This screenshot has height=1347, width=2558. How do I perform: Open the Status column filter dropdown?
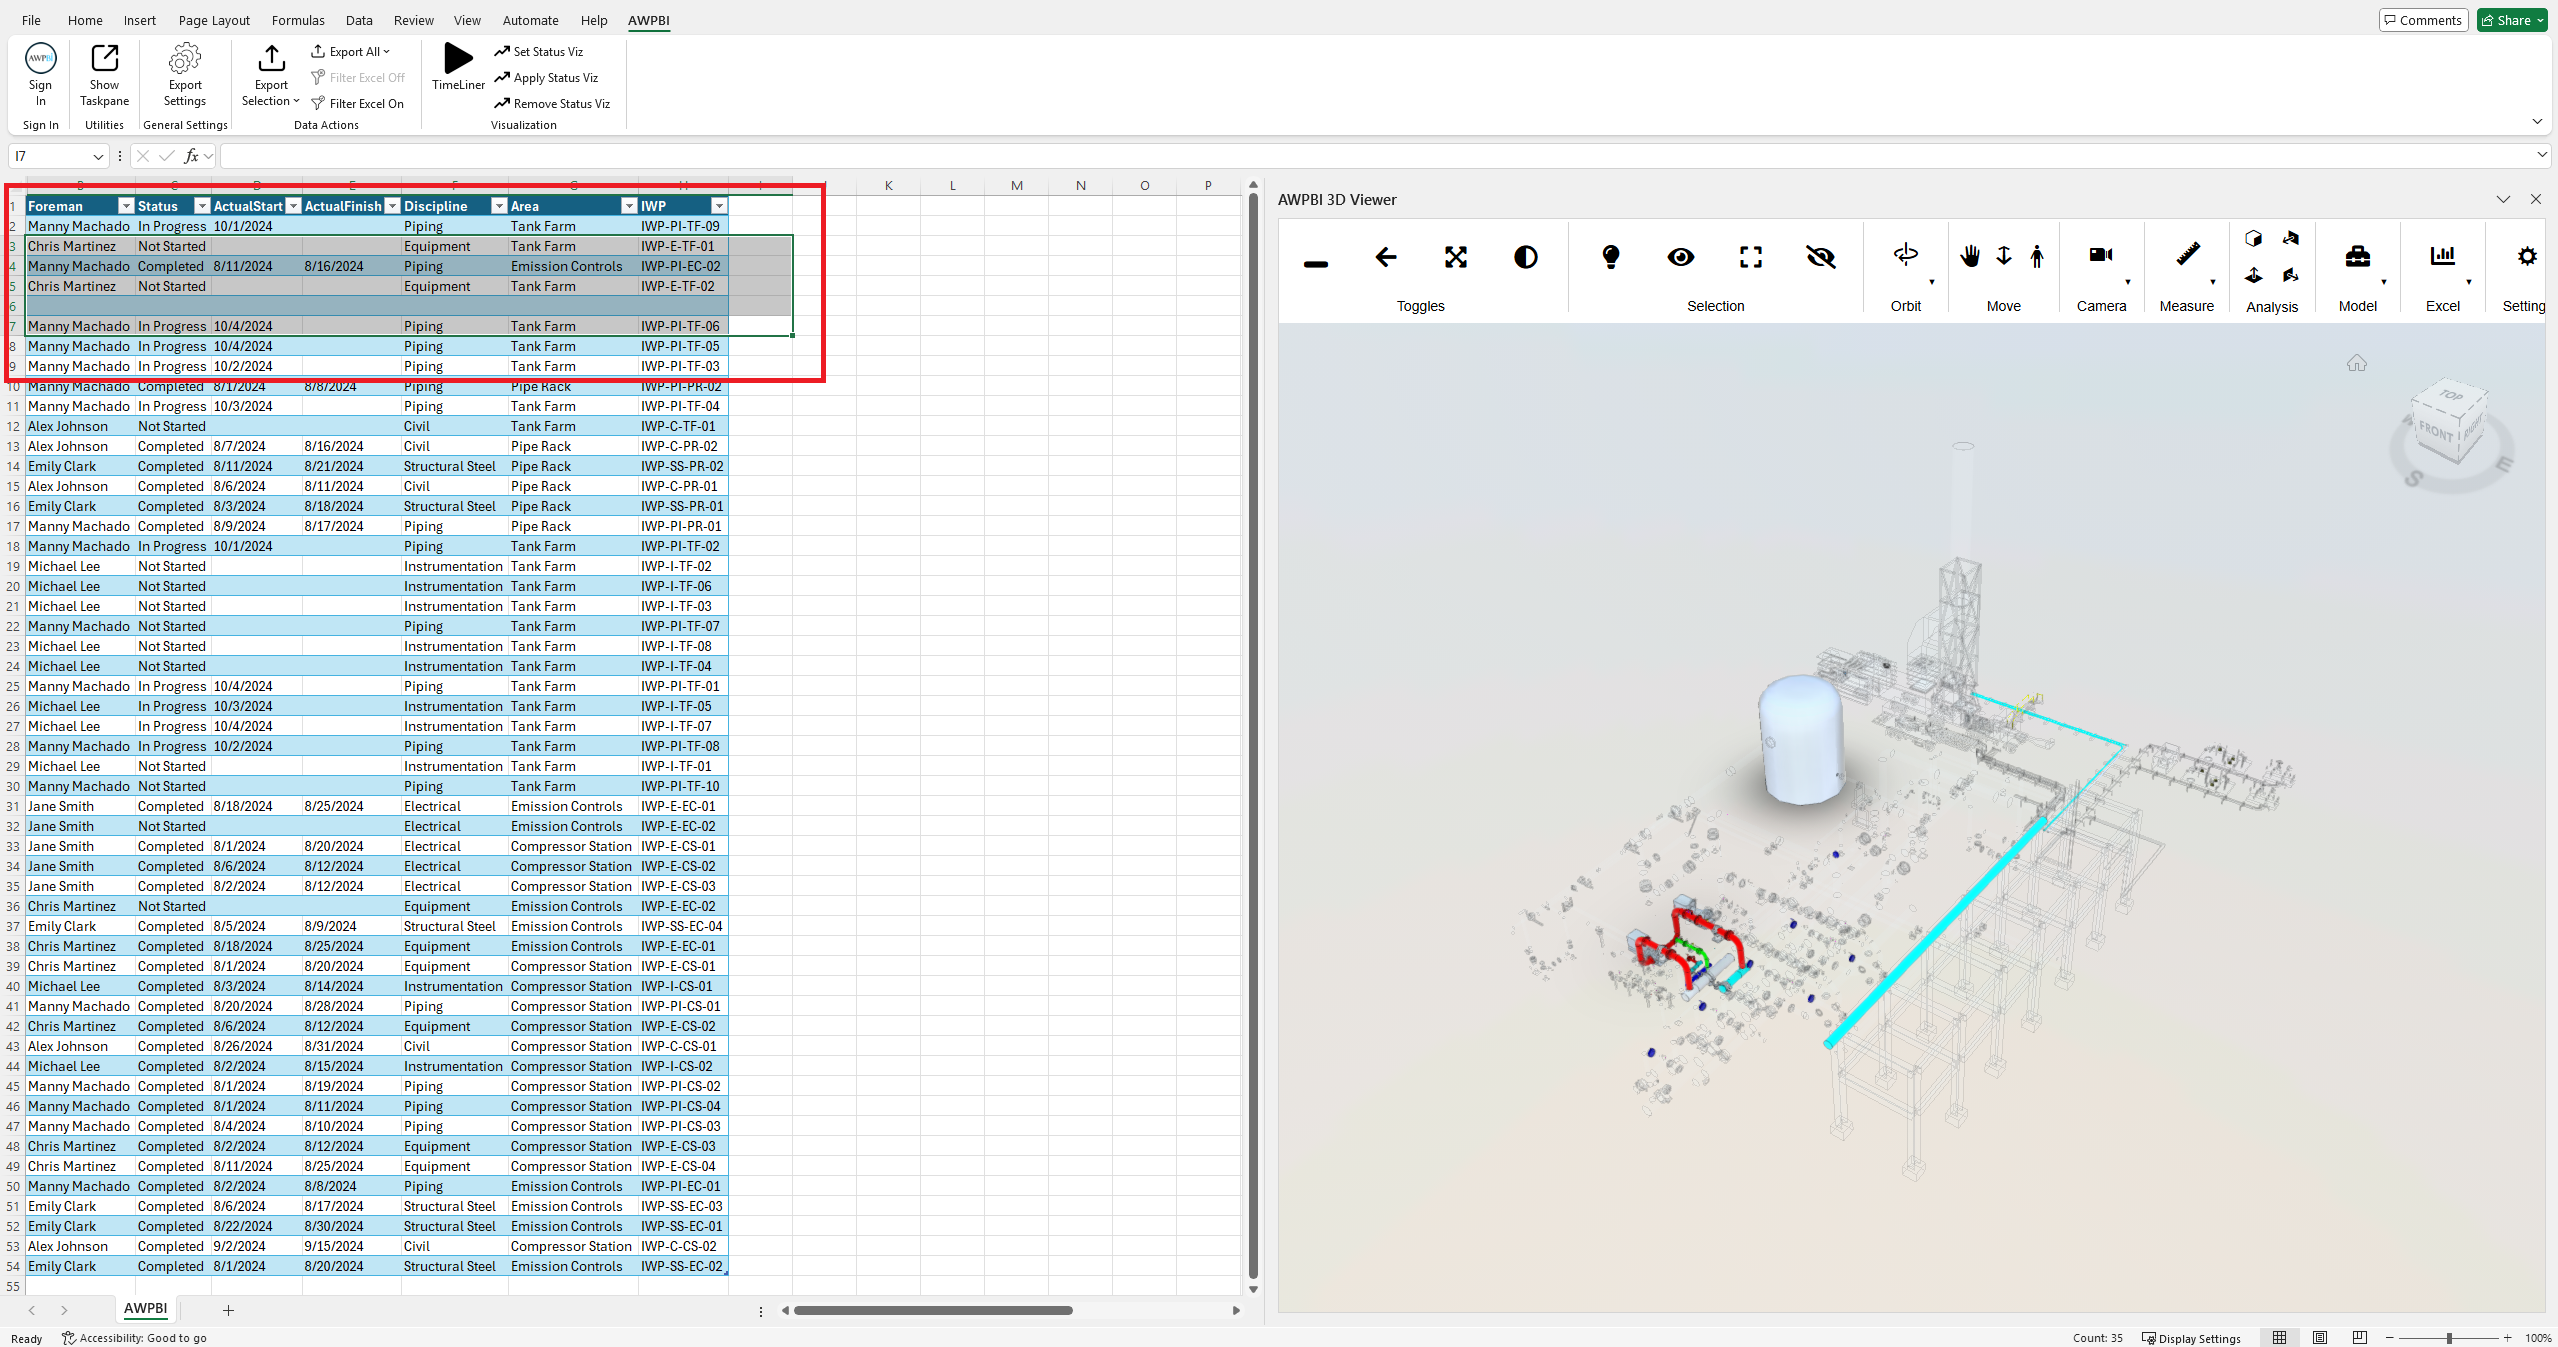click(201, 206)
